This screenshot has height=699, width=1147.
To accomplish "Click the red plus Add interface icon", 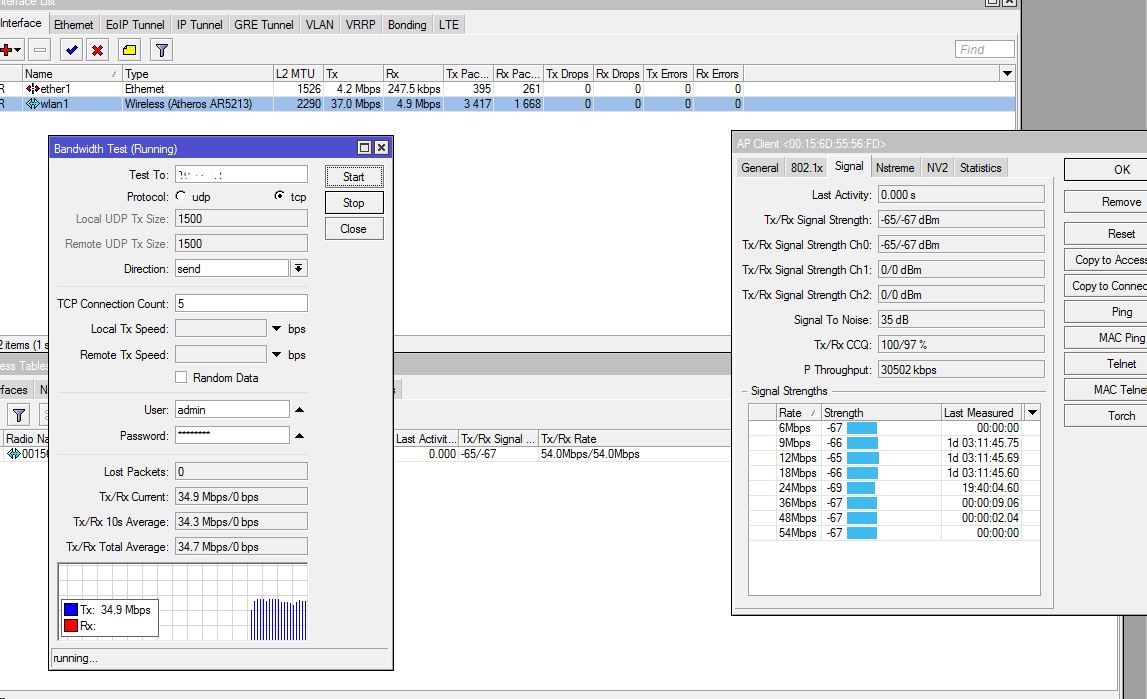I will click(7, 50).
